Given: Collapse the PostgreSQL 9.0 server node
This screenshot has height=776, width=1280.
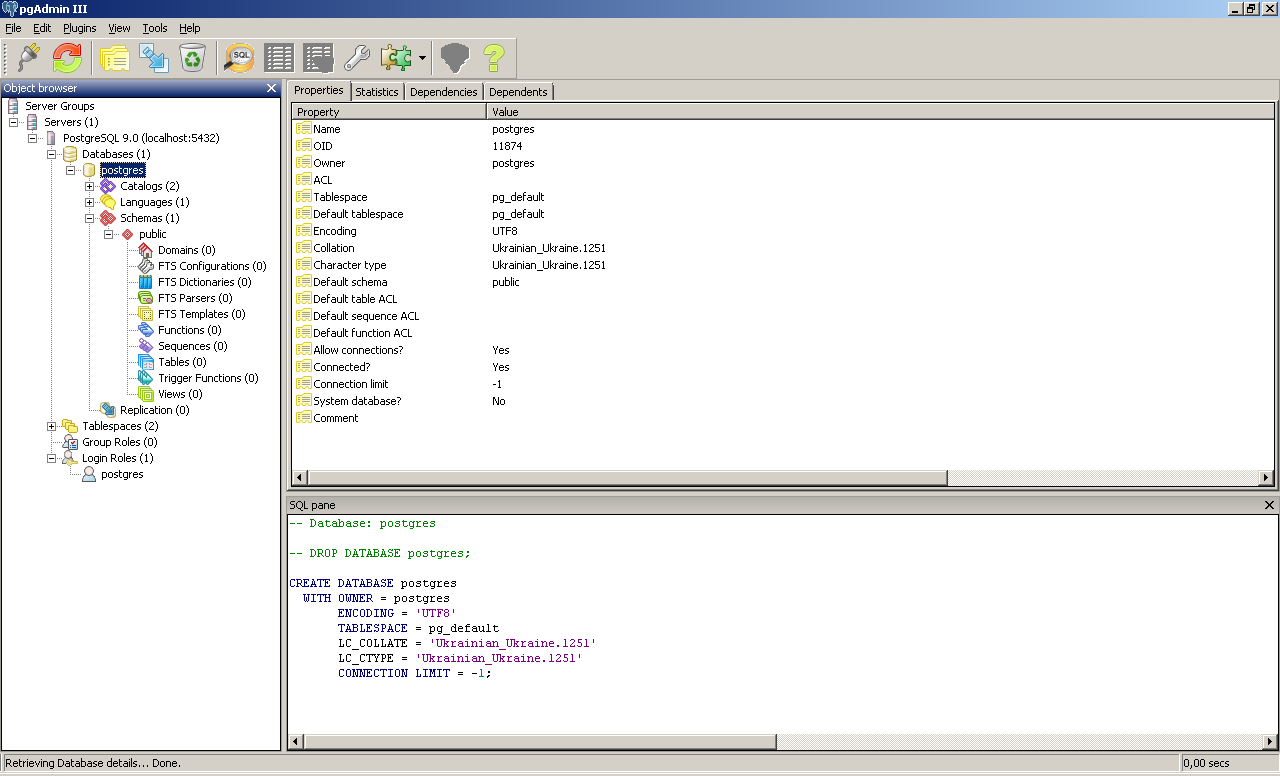Looking at the screenshot, I should tap(33, 138).
